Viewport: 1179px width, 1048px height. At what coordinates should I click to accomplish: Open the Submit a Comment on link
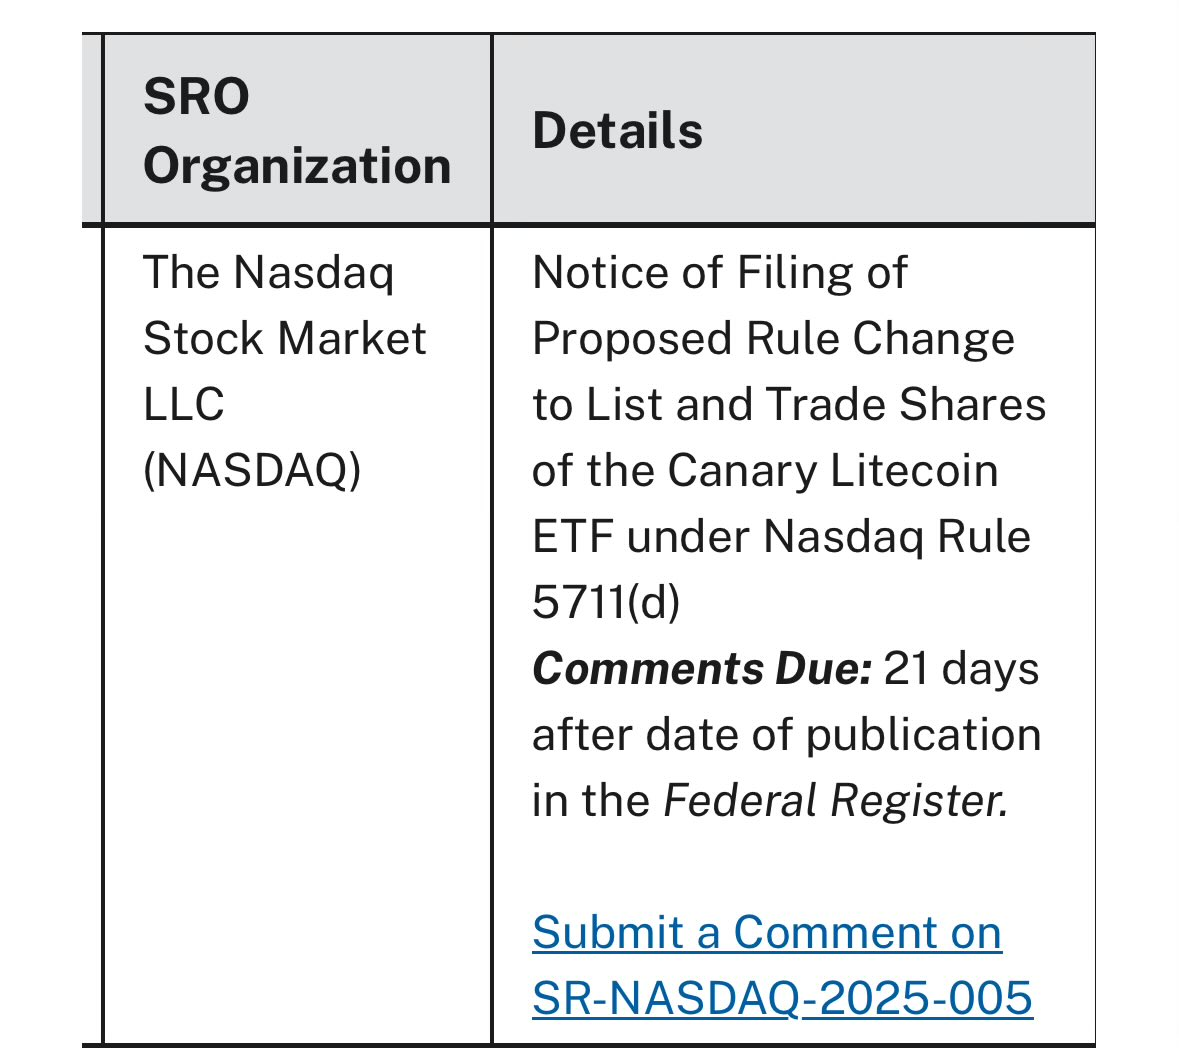pos(766,933)
